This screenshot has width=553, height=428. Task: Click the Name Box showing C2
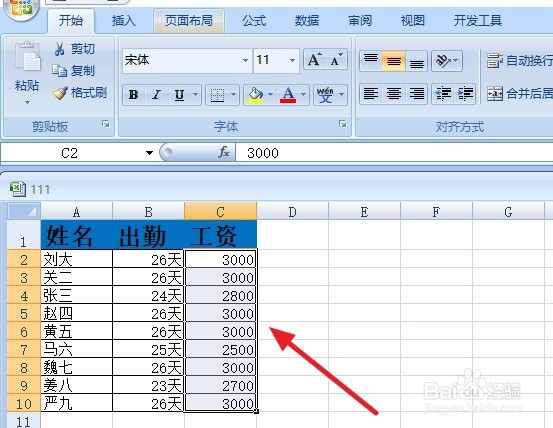(x=70, y=153)
